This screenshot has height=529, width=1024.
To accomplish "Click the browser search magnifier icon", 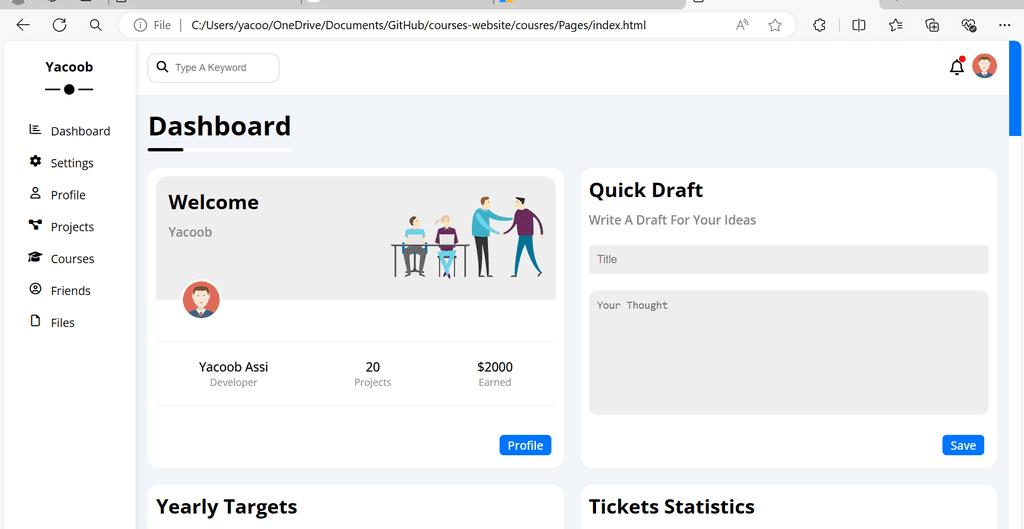I will [x=95, y=25].
